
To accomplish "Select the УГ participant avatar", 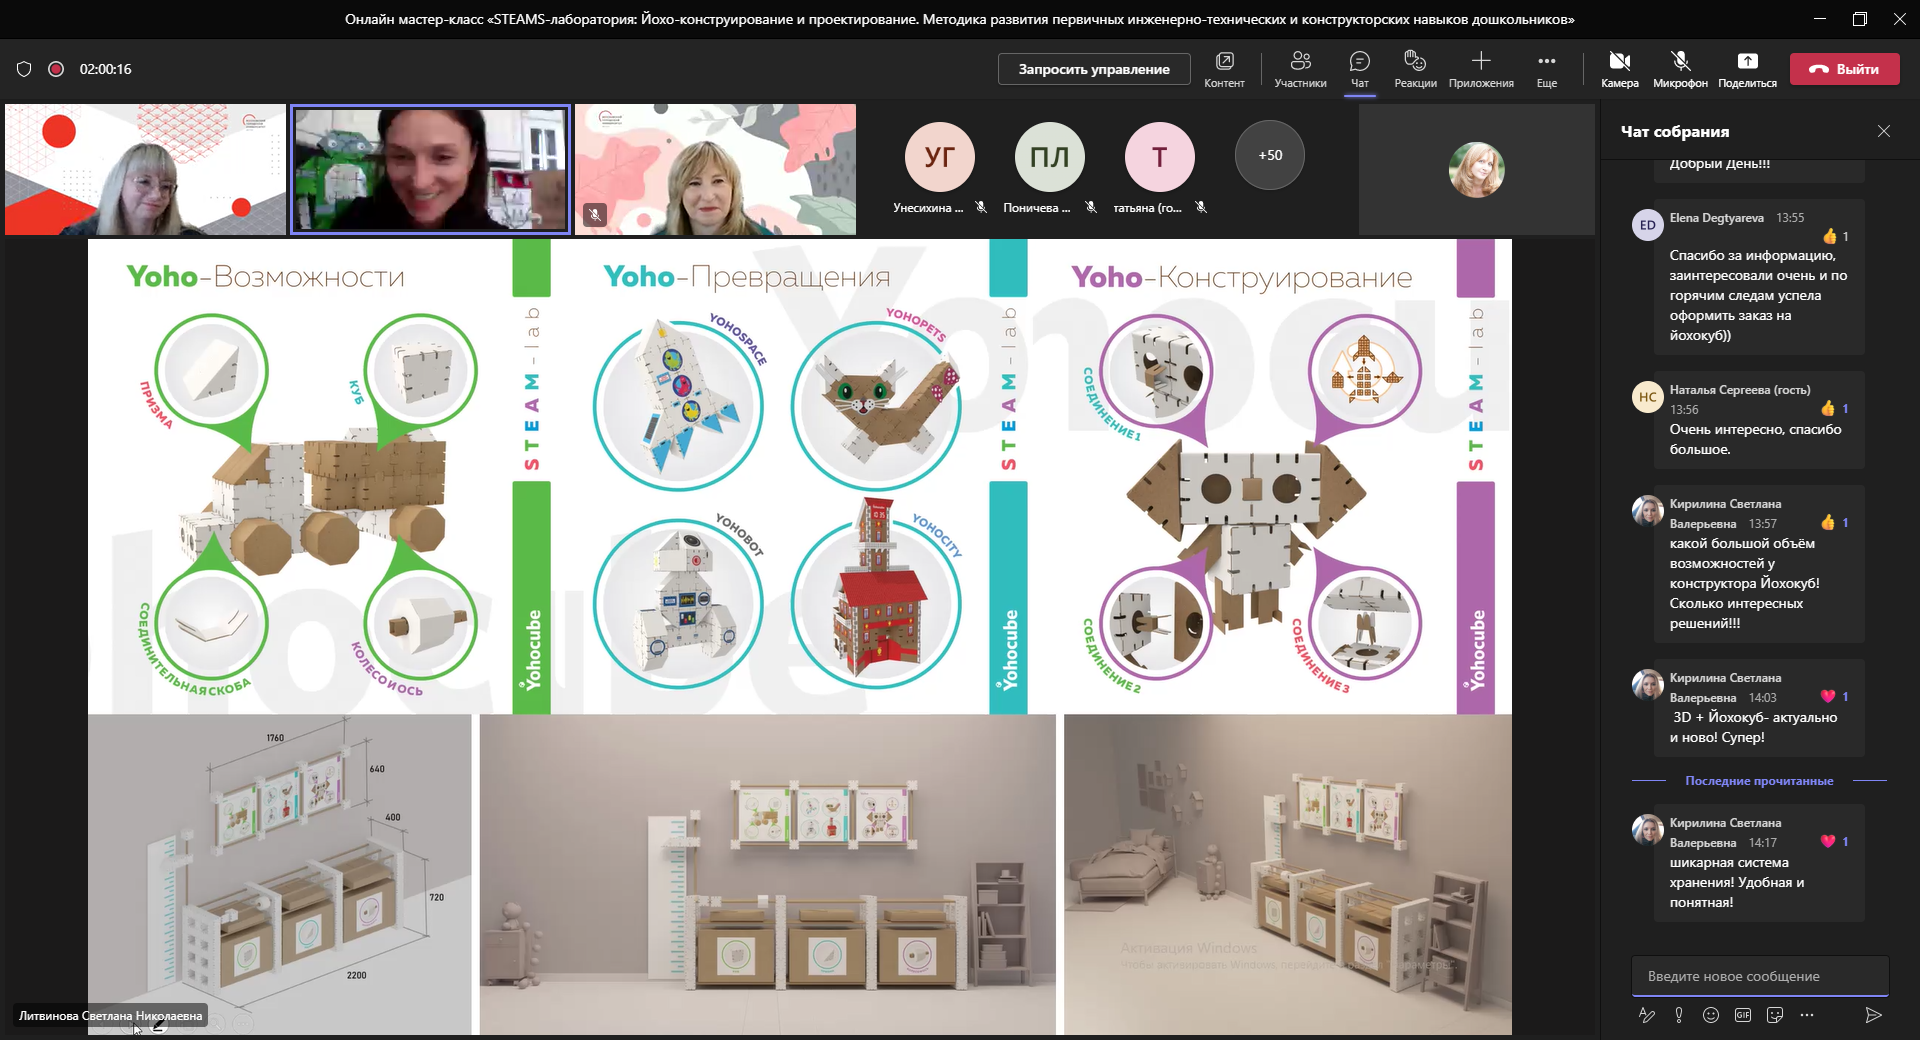I will [x=939, y=157].
